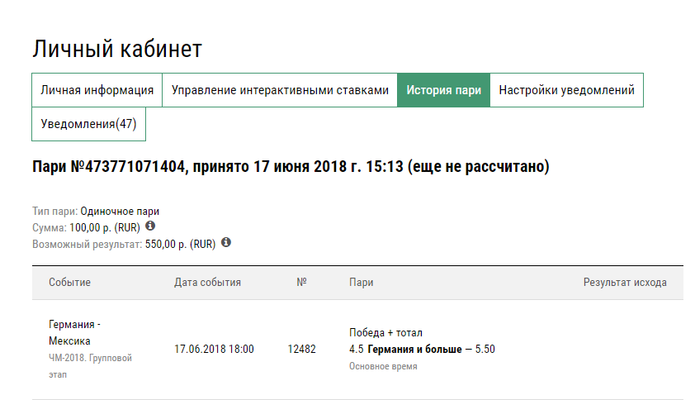Switch to Управление интерактивными ставками tab

[x=279, y=90]
